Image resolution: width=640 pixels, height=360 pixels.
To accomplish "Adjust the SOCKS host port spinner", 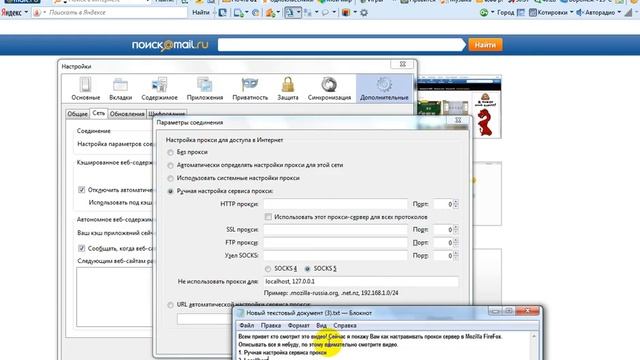I will pyautogui.click(x=456, y=256).
